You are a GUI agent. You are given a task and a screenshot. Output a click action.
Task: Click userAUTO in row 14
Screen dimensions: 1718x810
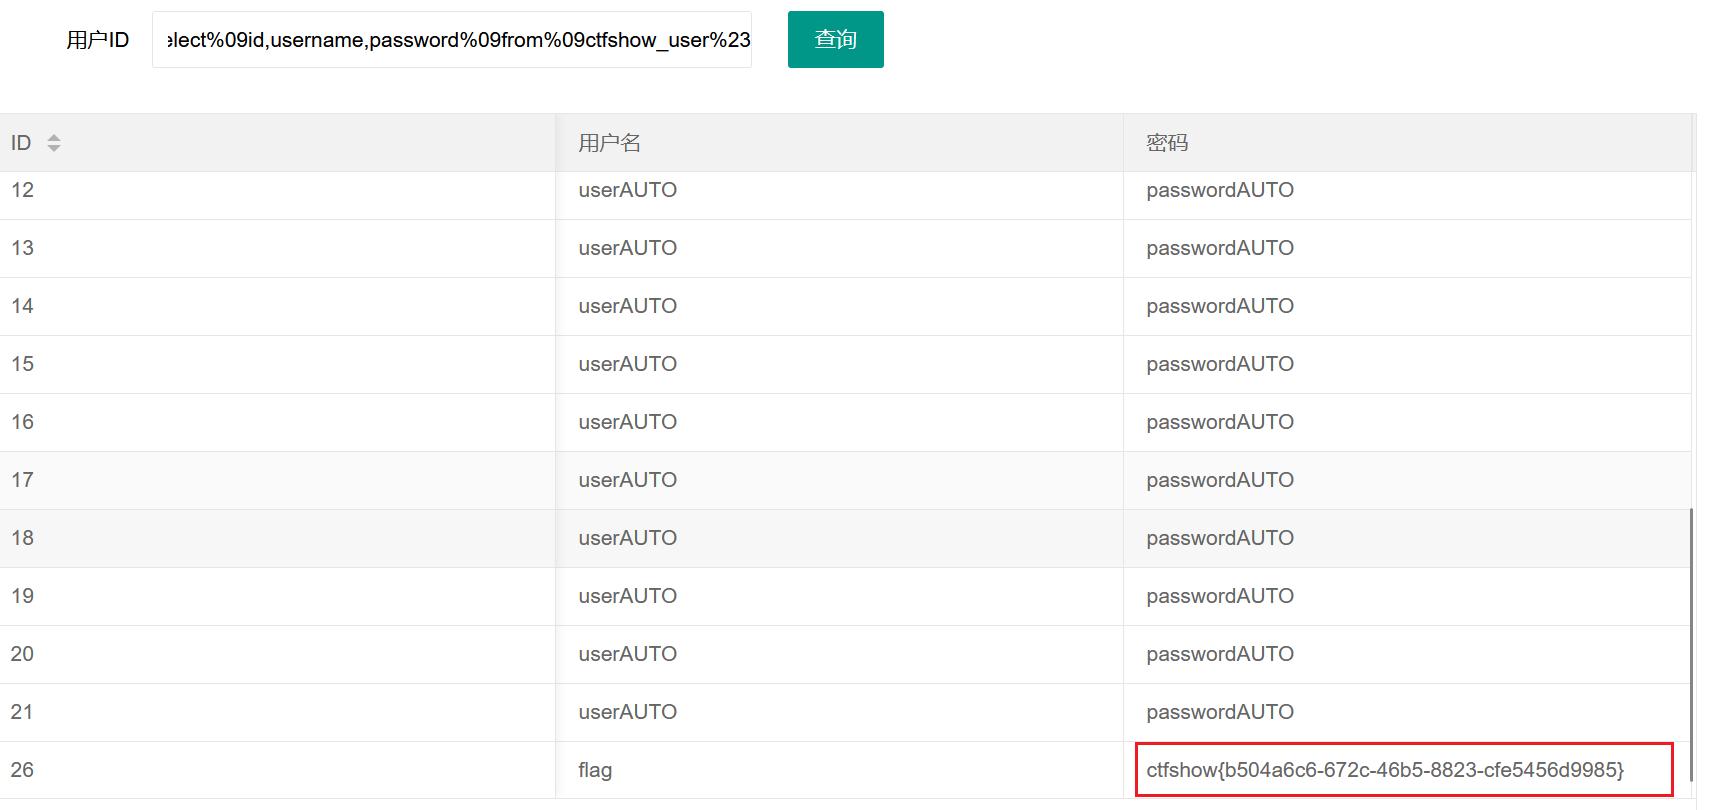tap(627, 306)
